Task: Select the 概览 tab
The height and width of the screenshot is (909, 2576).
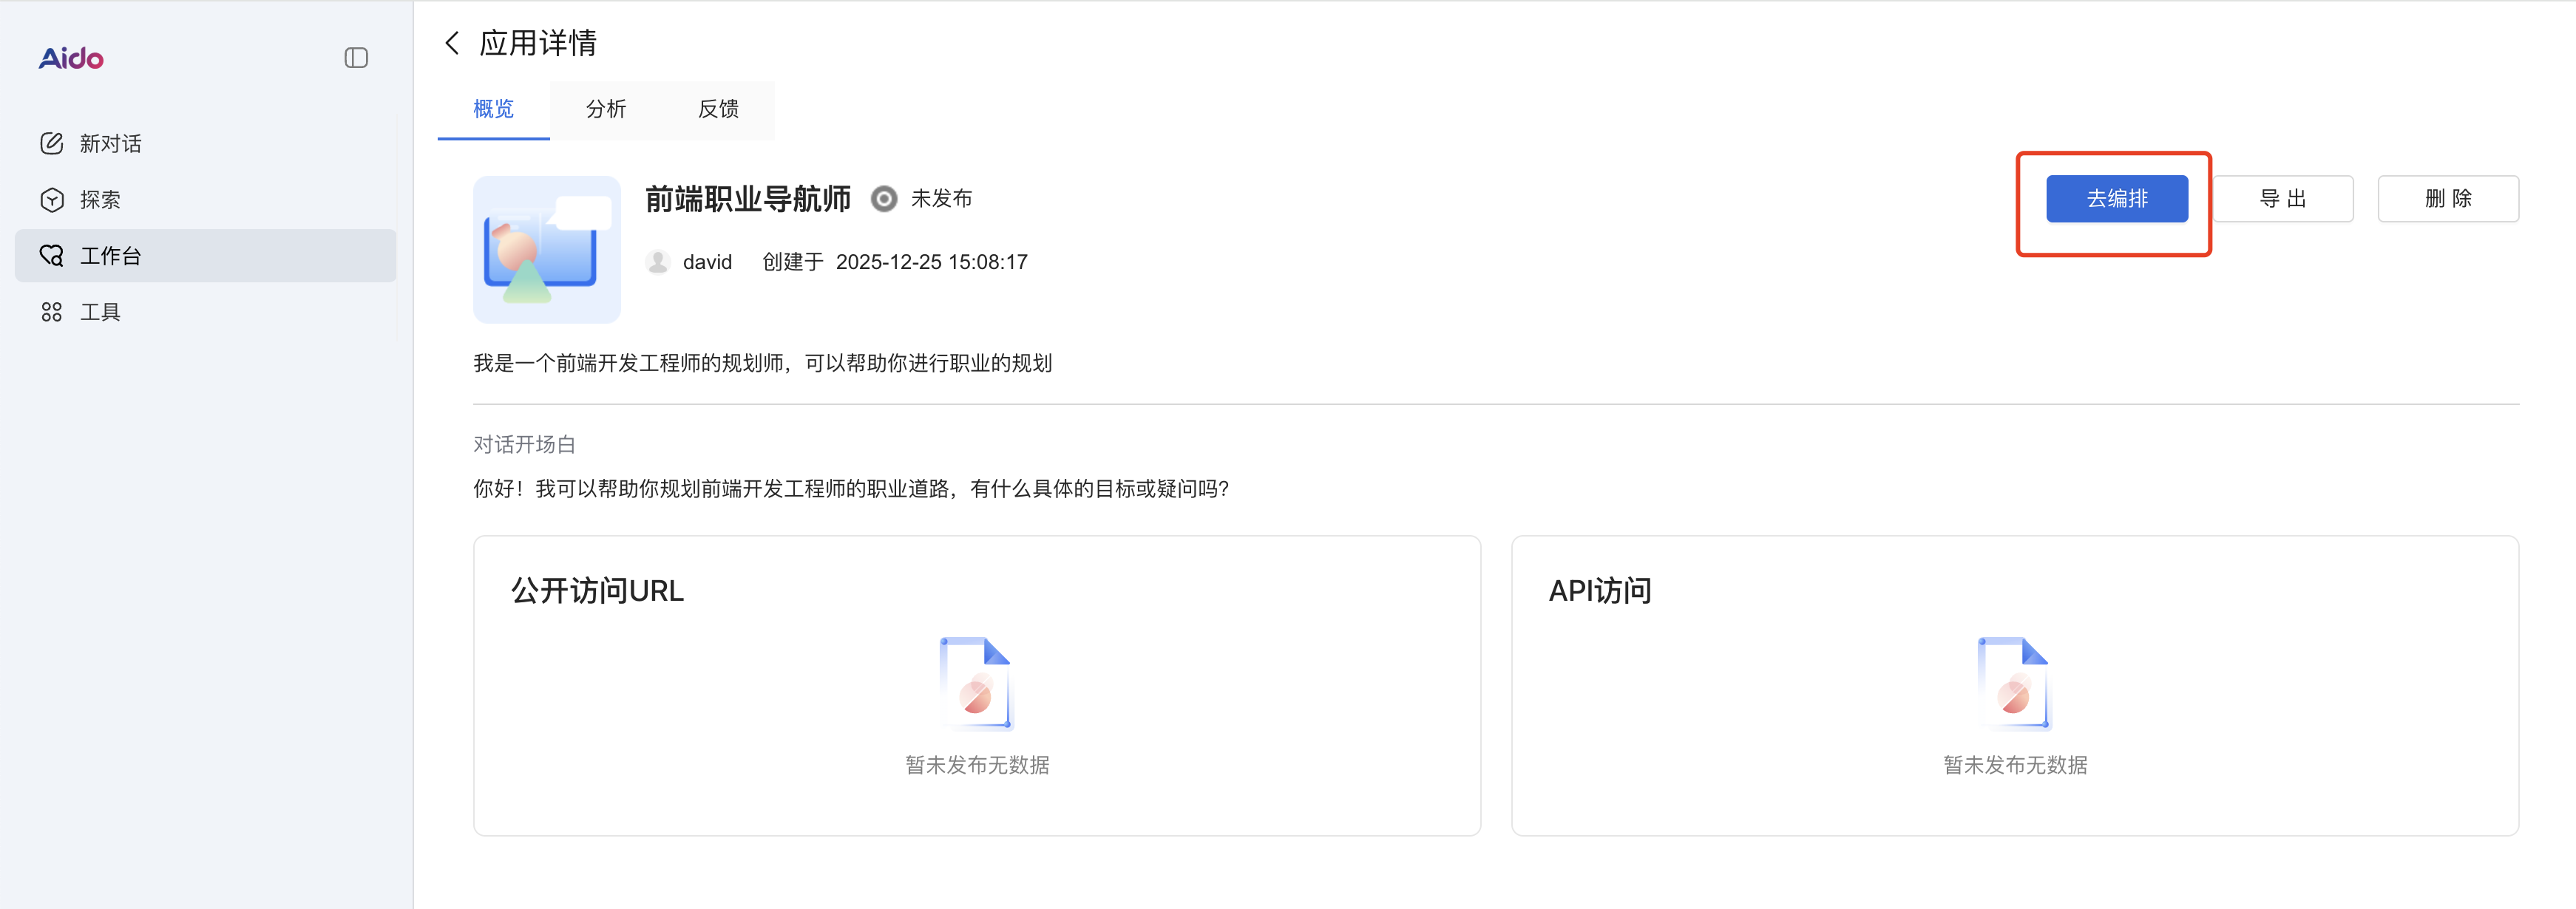Action: point(493,109)
